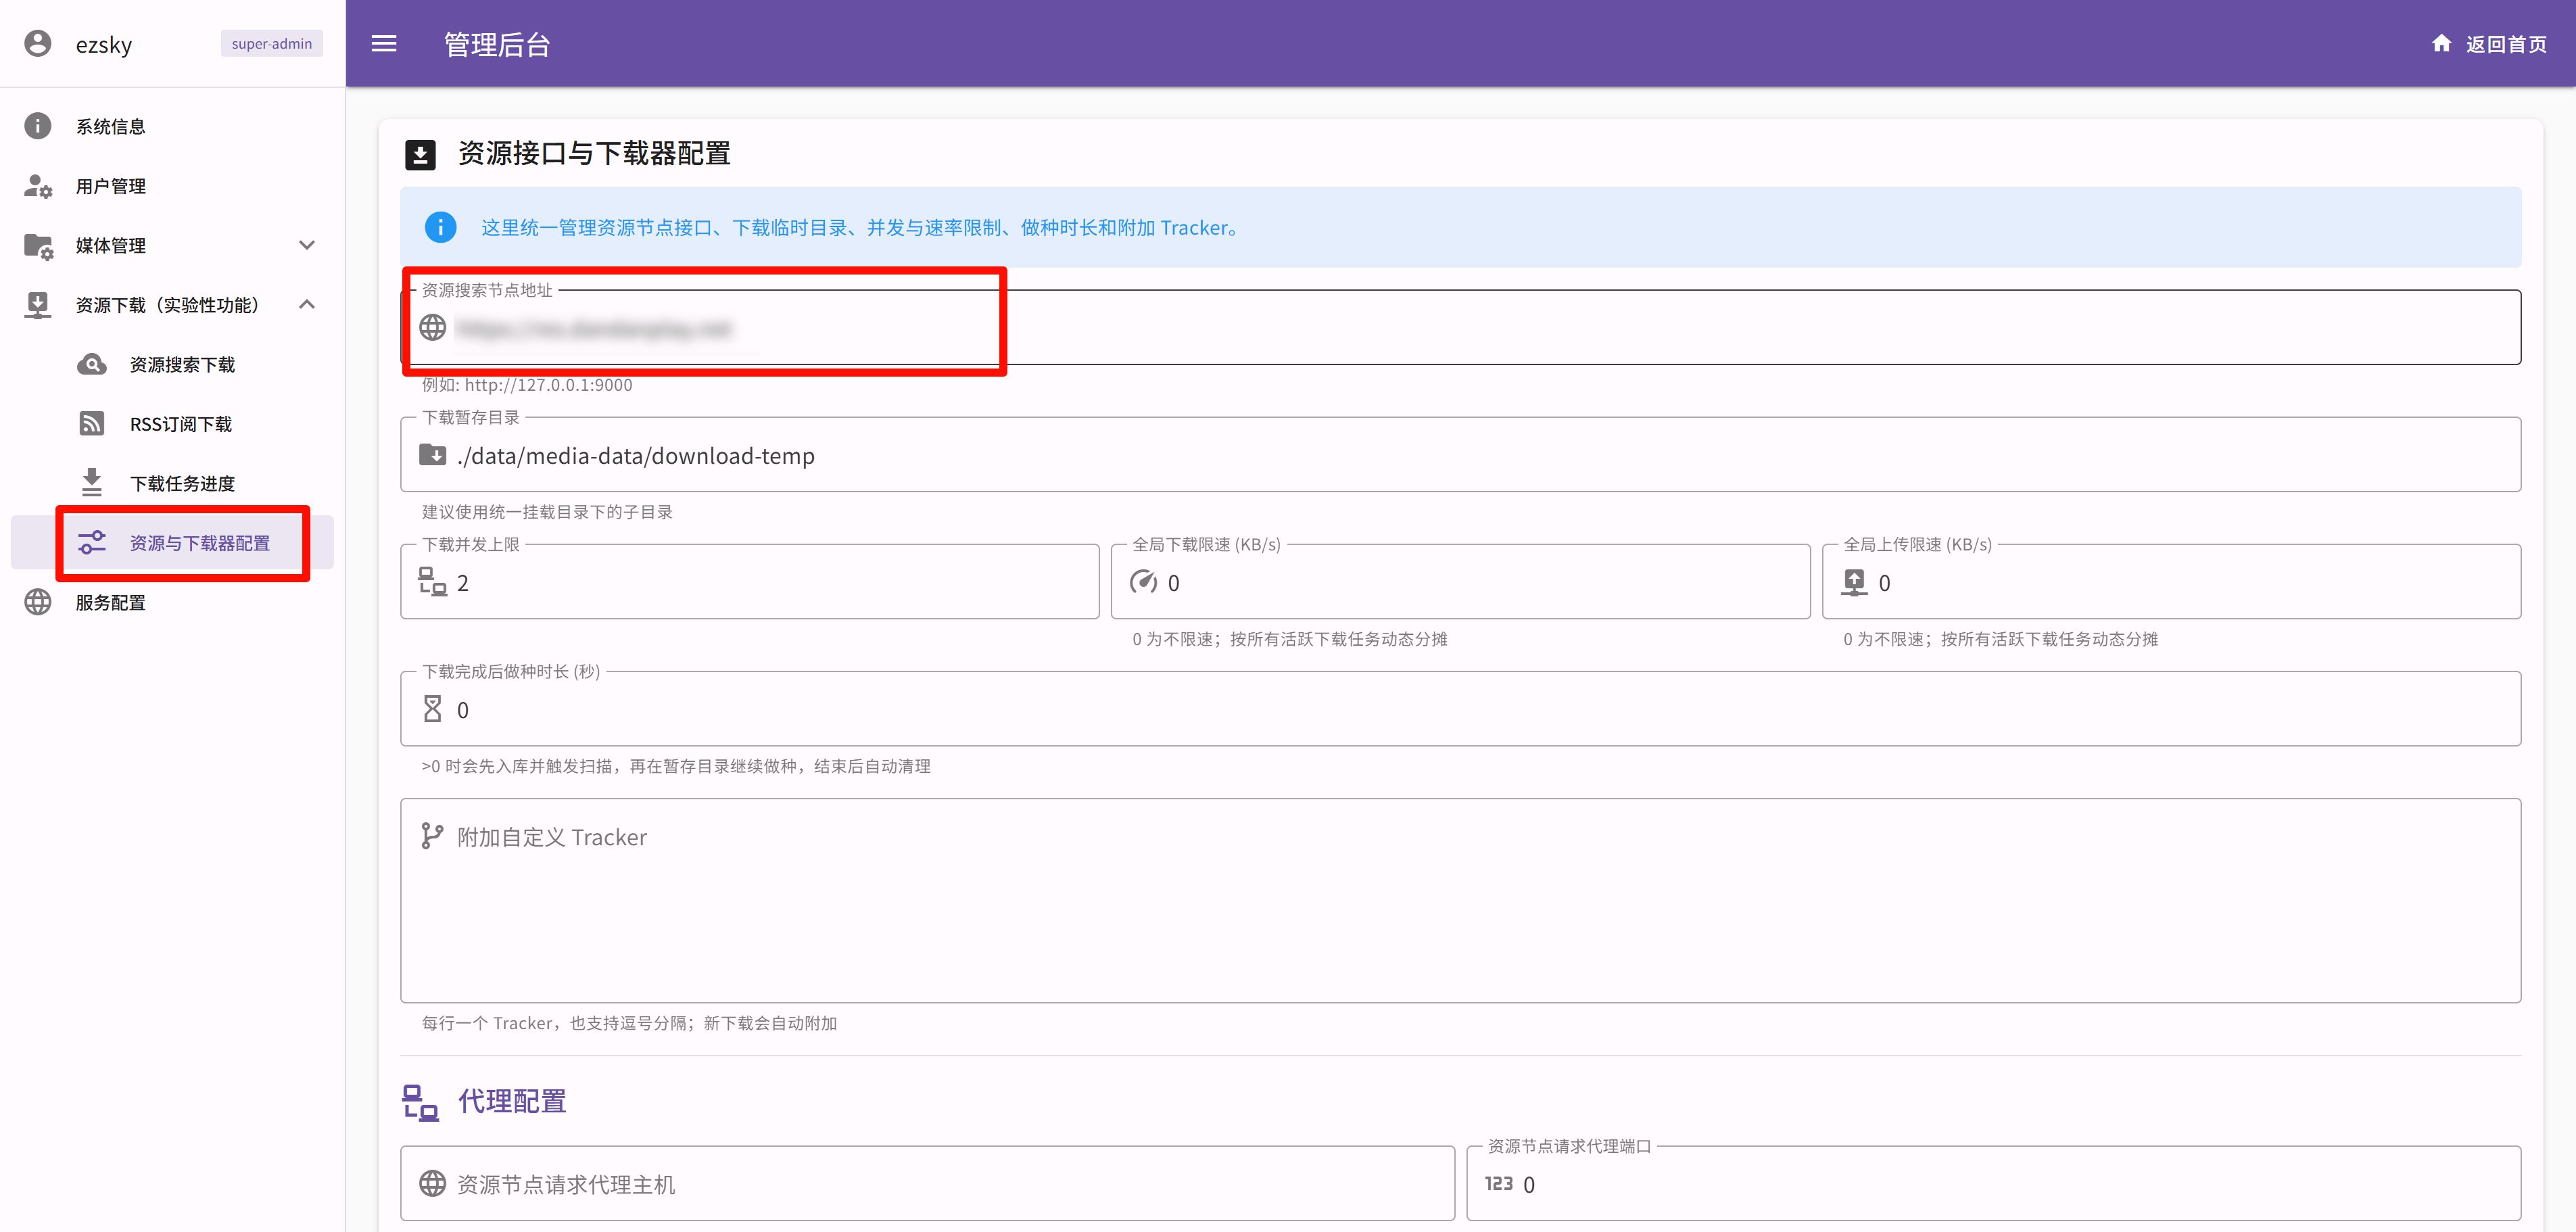2576x1232 pixels.
Task: Select 资源与下载器配置 menu item
Action: coord(200,543)
